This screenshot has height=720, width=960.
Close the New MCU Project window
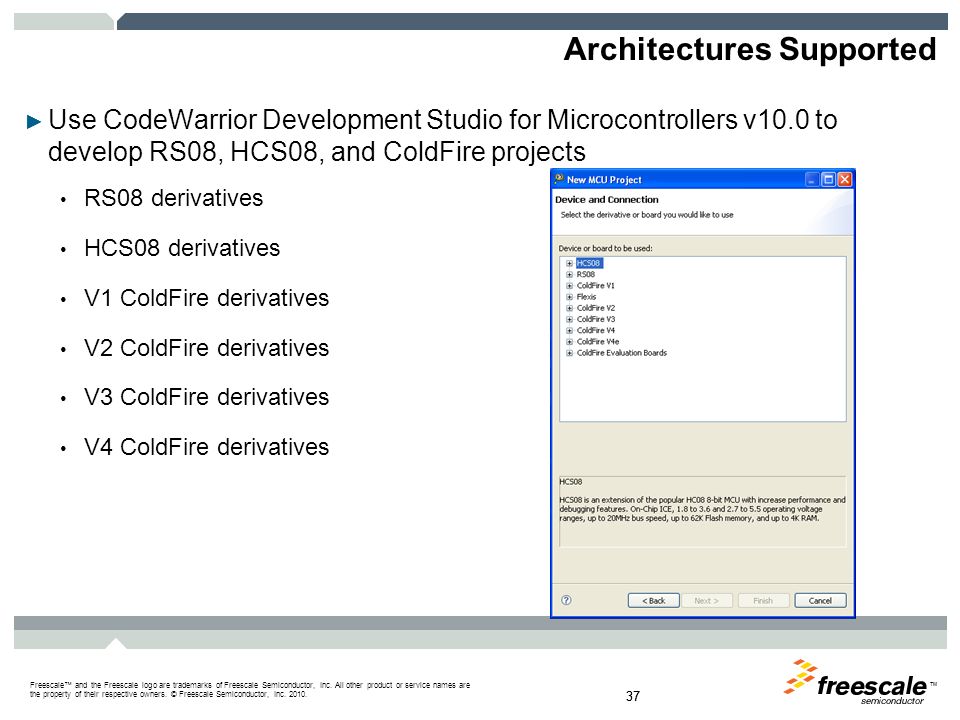(845, 179)
